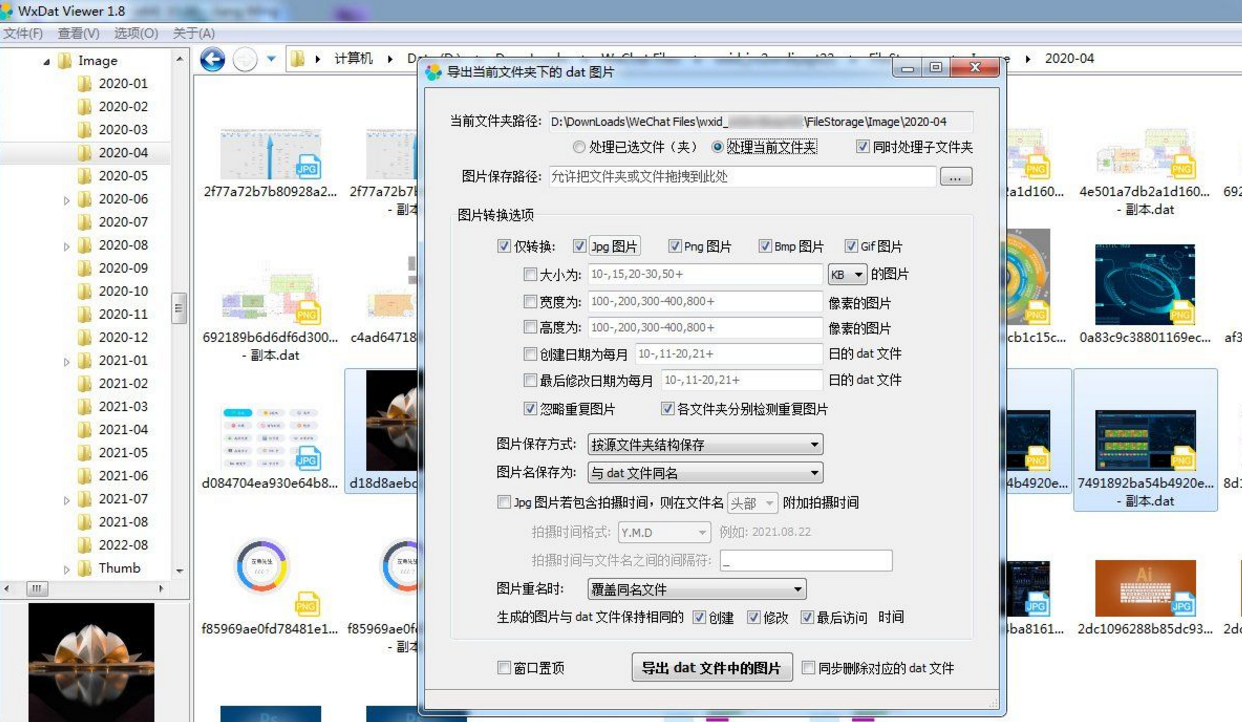
Task: Click the forward navigation arrow button
Action: point(244,60)
